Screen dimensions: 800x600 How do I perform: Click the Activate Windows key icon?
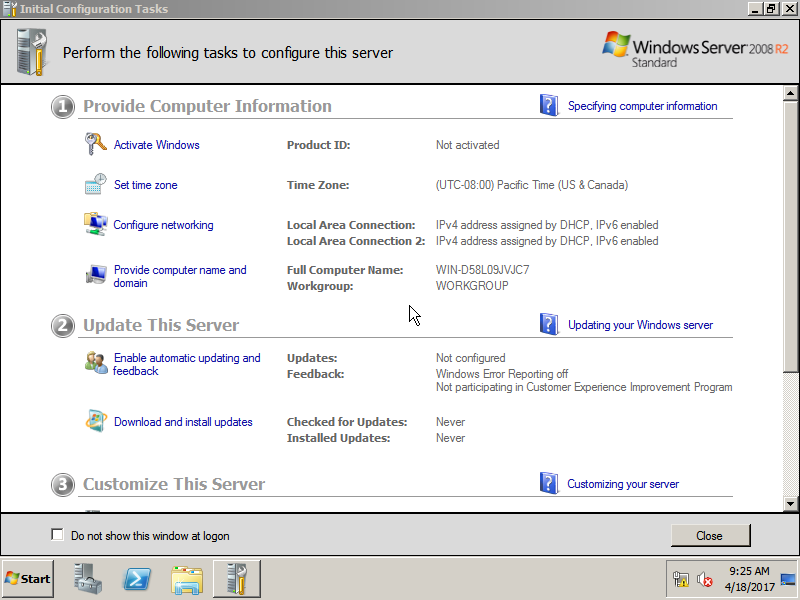click(95, 144)
